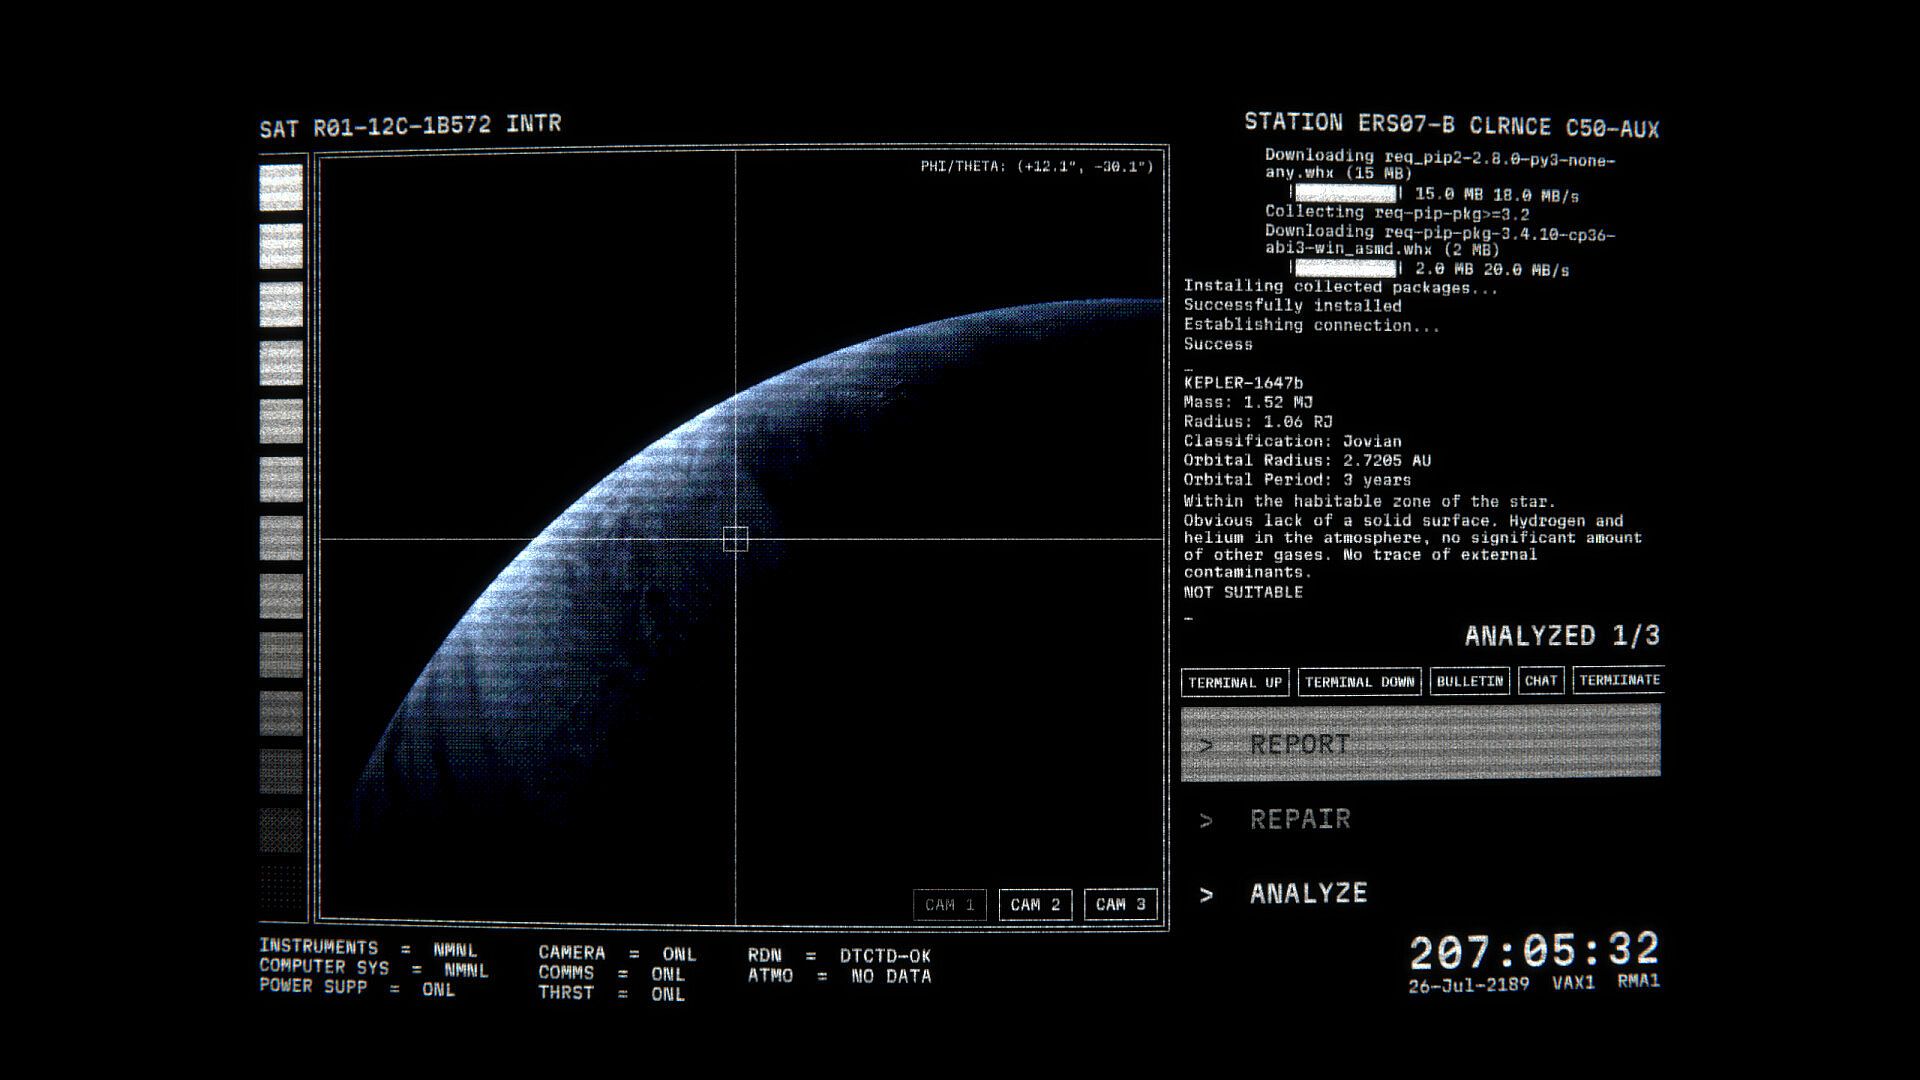Click the arrow beside REPORT
This screenshot has height=1080, width=1920.
click(1206, 746)
